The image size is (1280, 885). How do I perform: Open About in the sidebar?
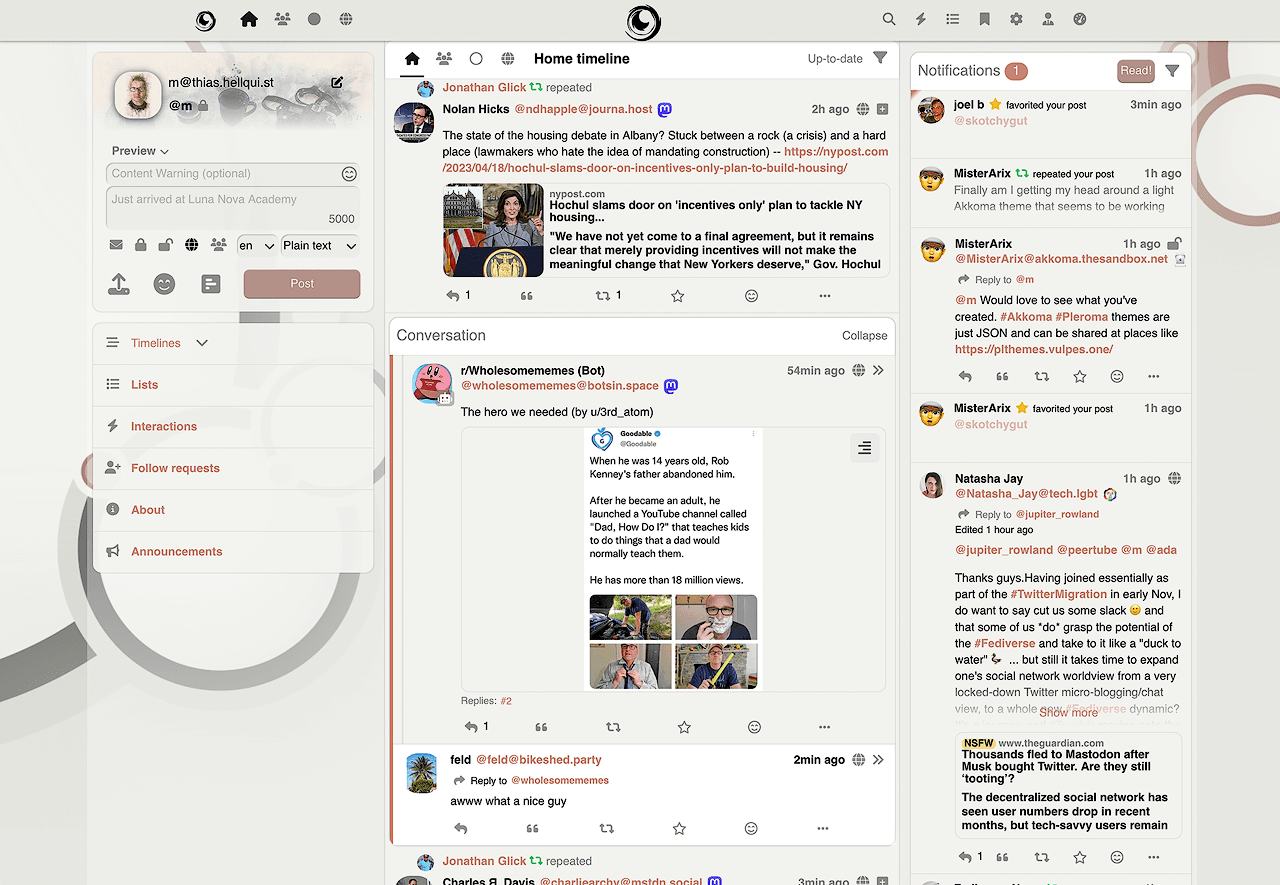(x=233, y=510)
